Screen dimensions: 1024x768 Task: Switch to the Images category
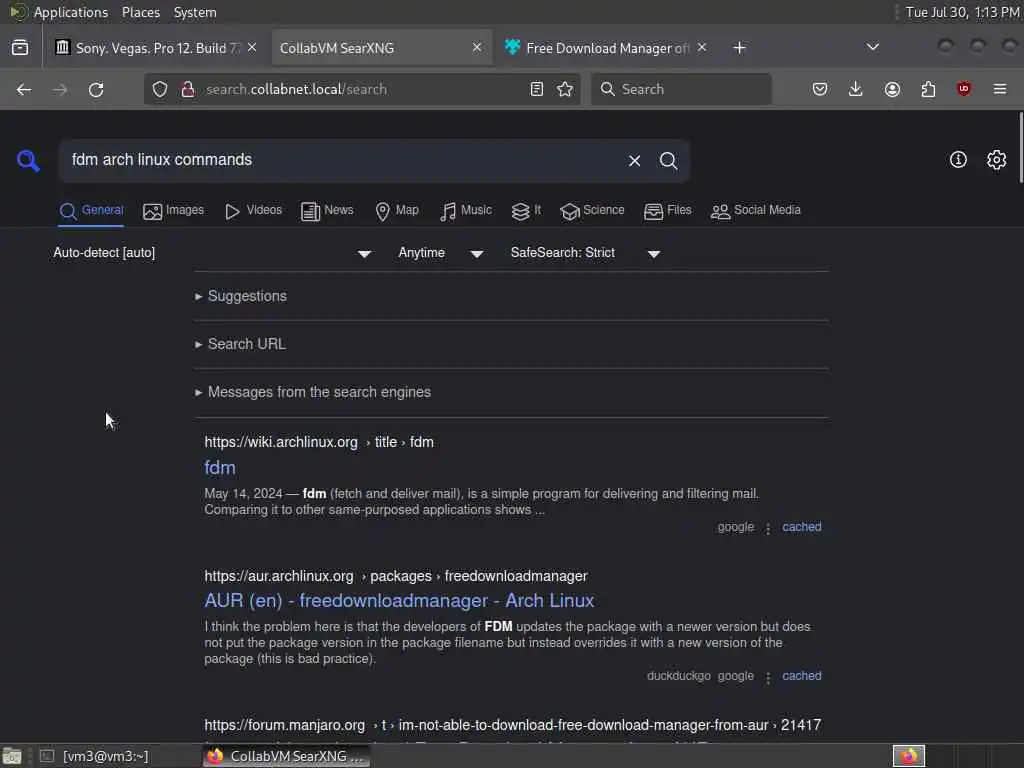coord(174,210)
